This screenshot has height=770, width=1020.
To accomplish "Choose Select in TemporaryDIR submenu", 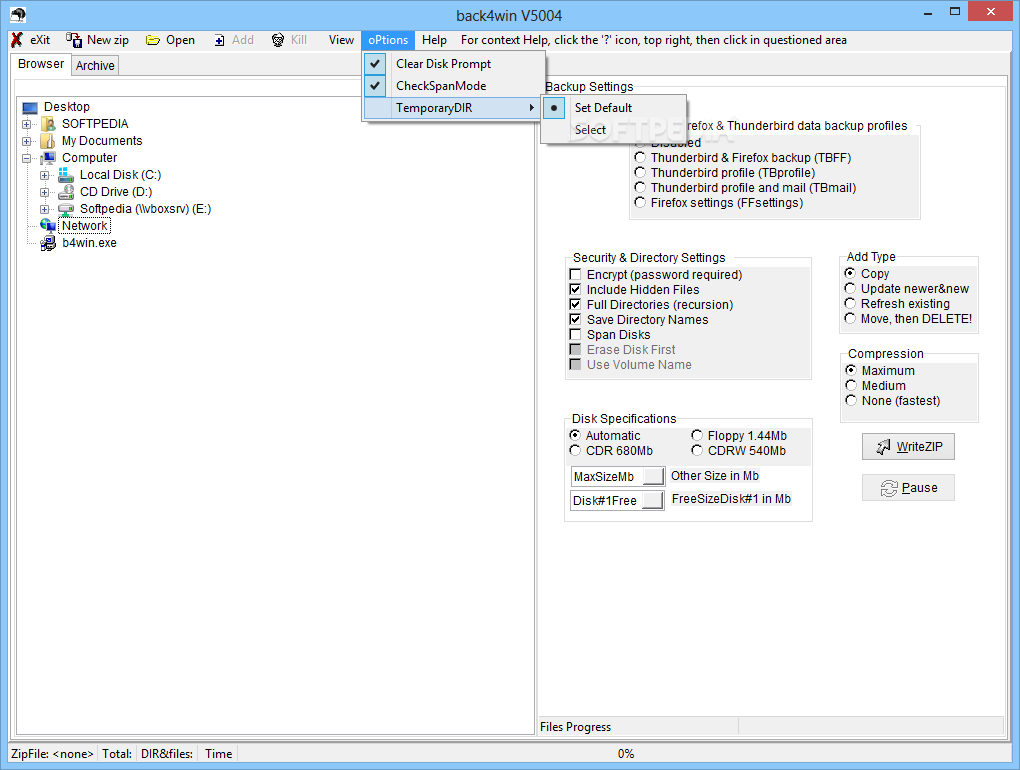I will tap(613, 129).
